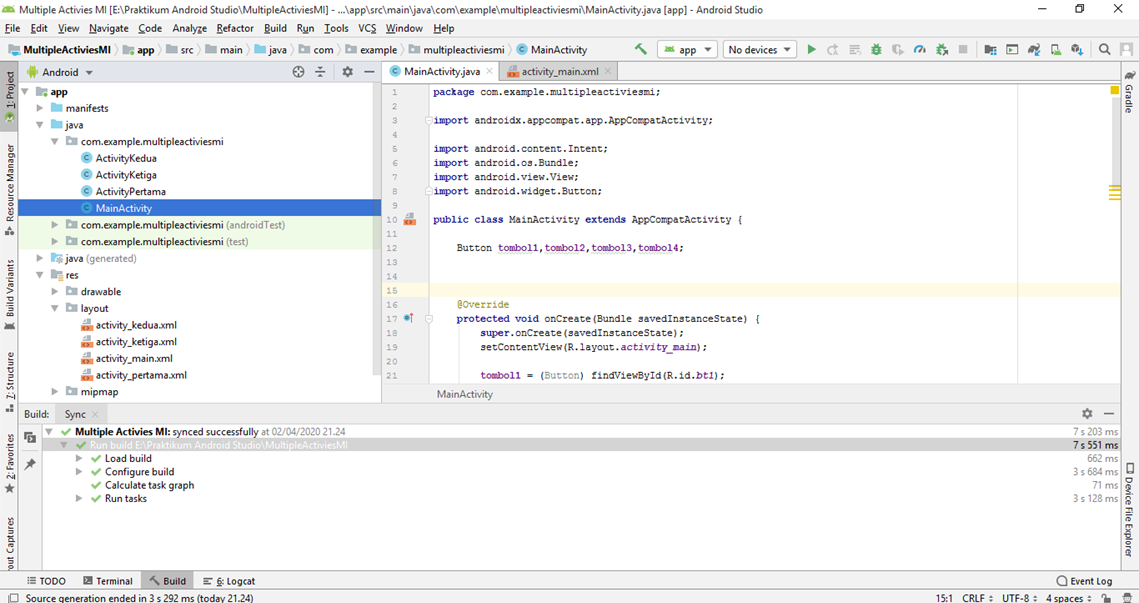The image size is (1139, 603).
Task: Open Project panel settings gear
Action: 347,72
